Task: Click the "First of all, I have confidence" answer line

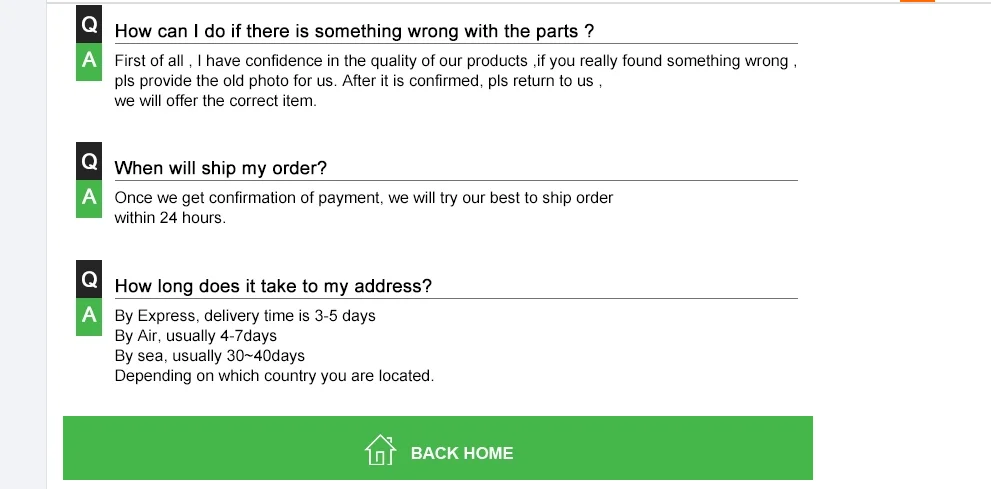Action: pos(455,61)
